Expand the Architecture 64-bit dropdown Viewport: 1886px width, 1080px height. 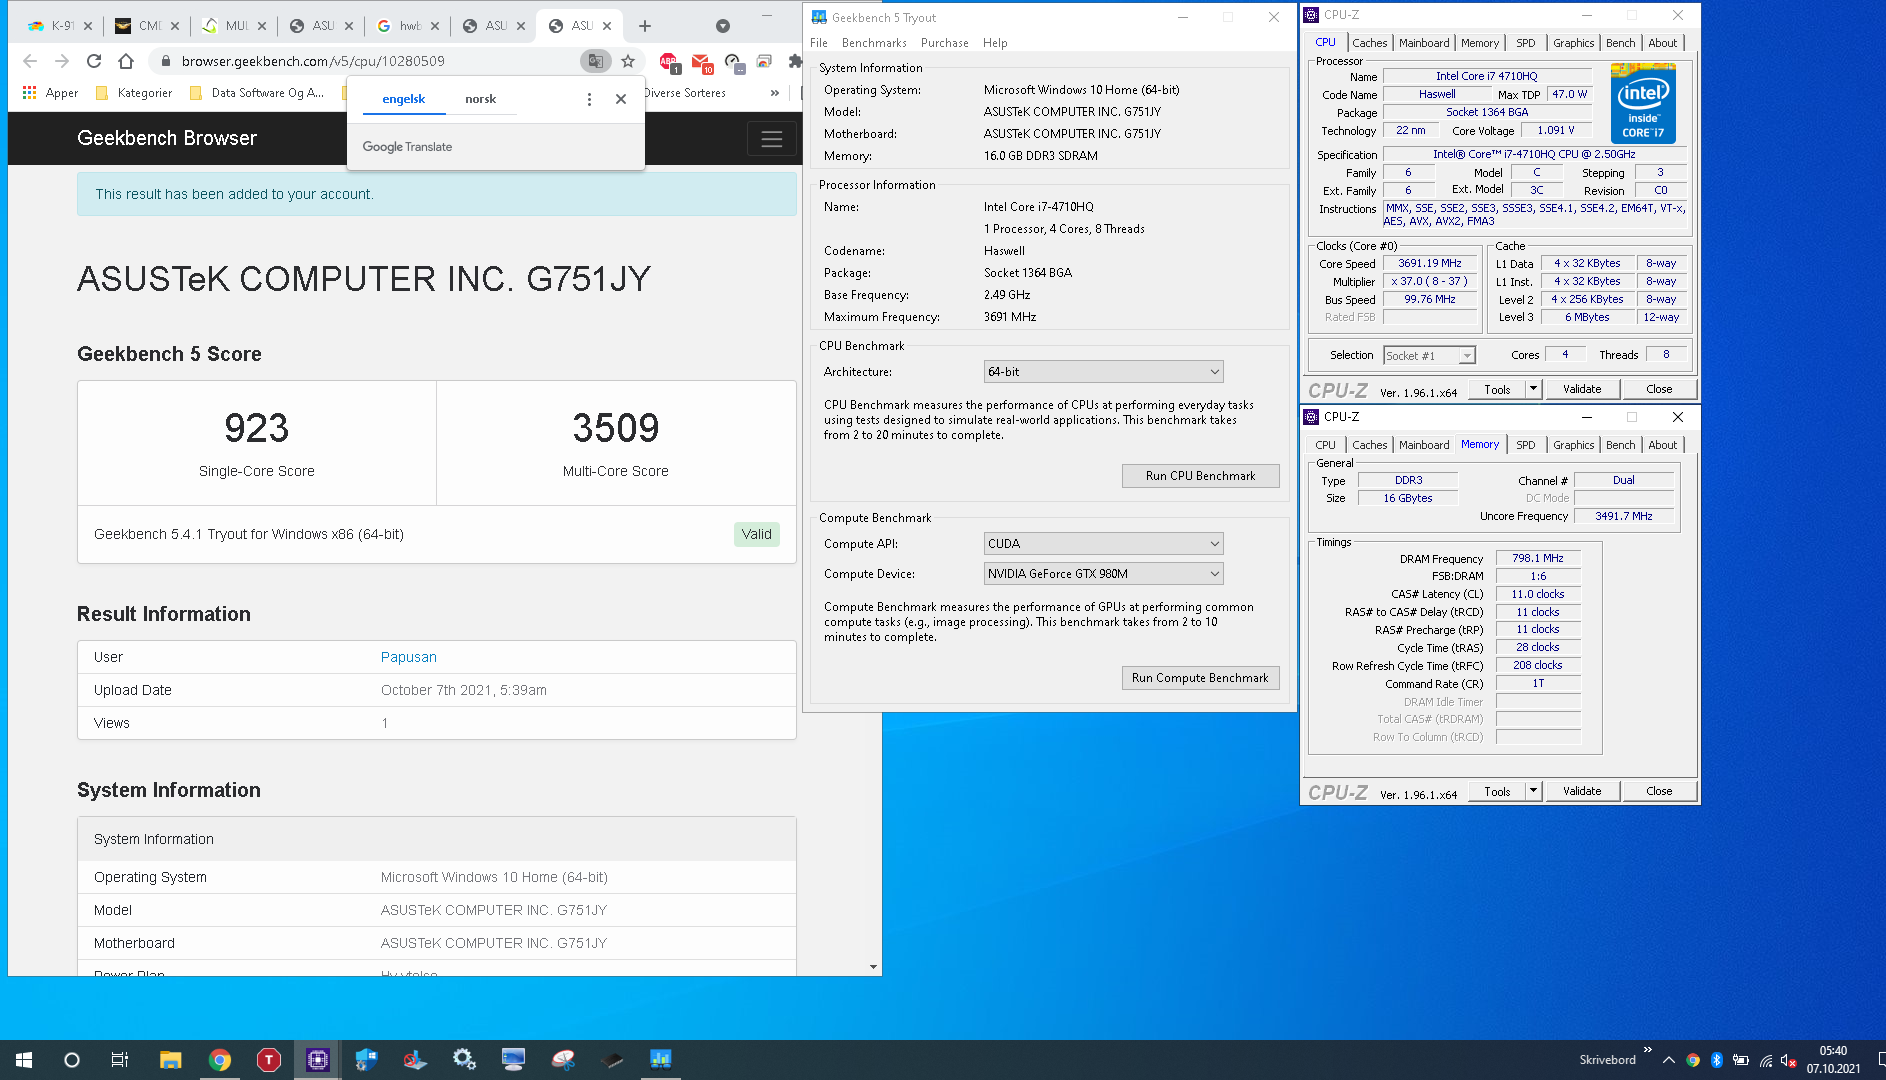1103,372
